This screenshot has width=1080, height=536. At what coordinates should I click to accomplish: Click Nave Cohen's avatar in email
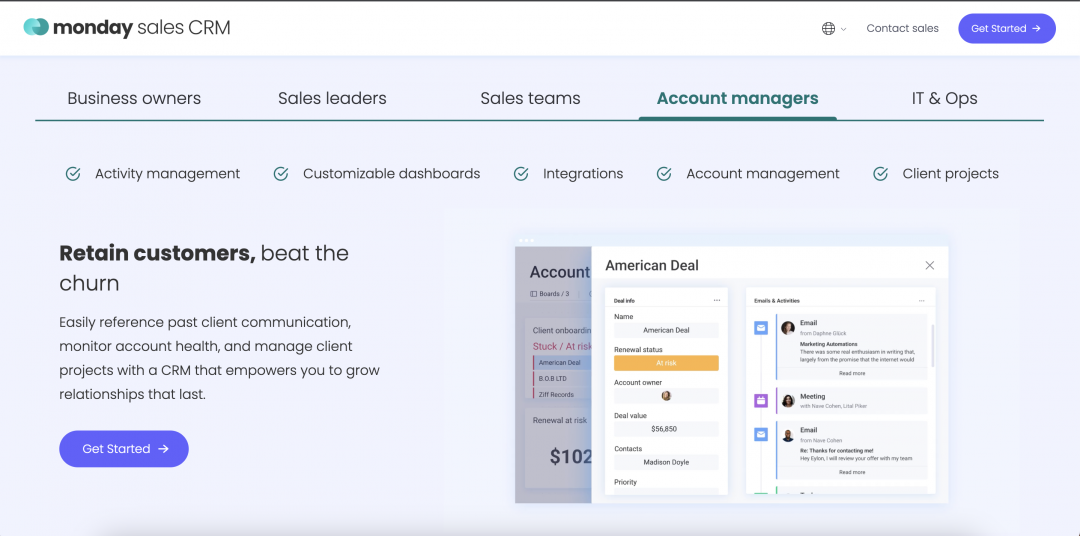[x=788, y=435]
